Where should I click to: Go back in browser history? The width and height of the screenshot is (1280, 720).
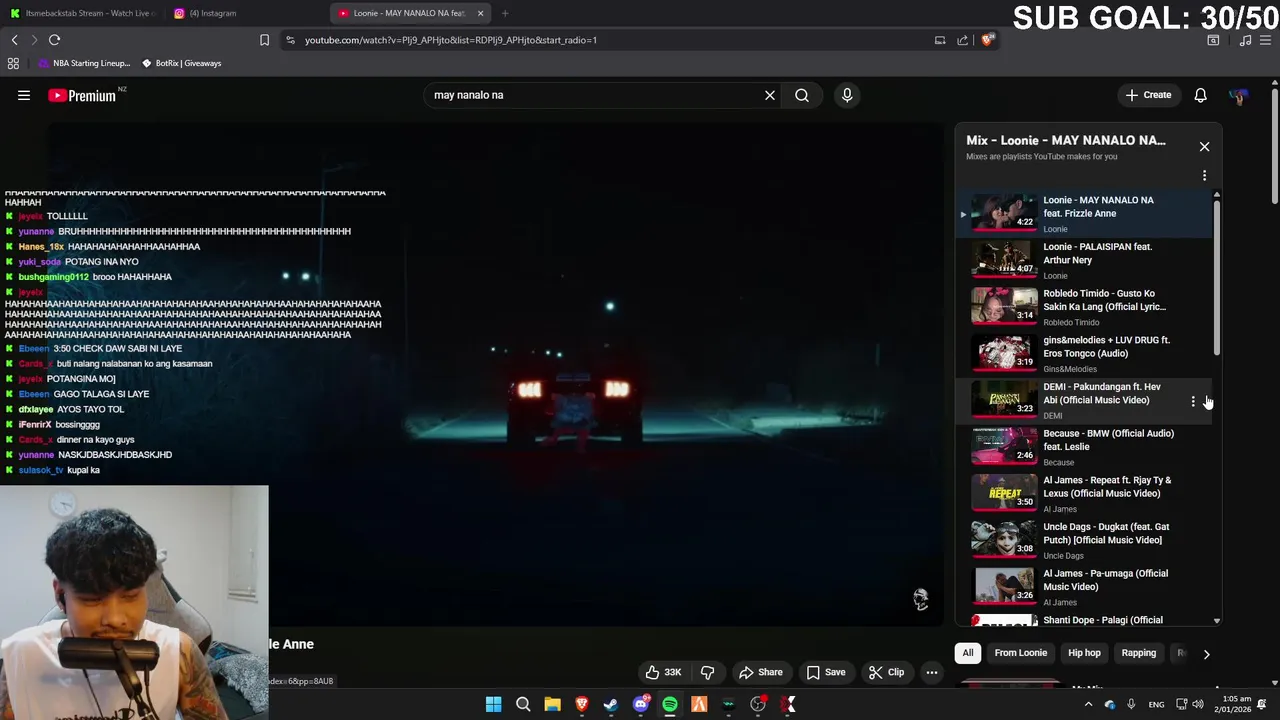(14, 40)
